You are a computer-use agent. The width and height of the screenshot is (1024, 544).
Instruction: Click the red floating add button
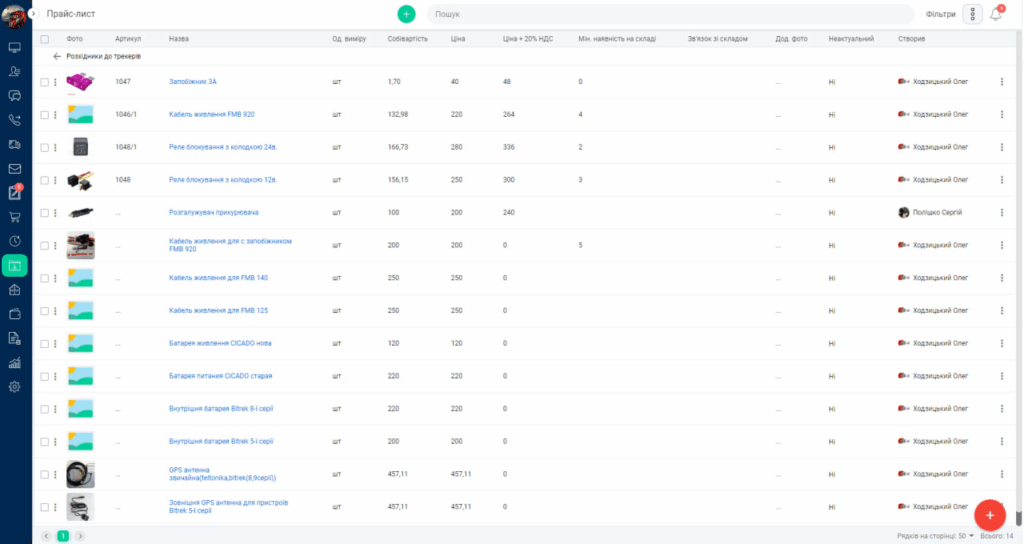(989, 514)
